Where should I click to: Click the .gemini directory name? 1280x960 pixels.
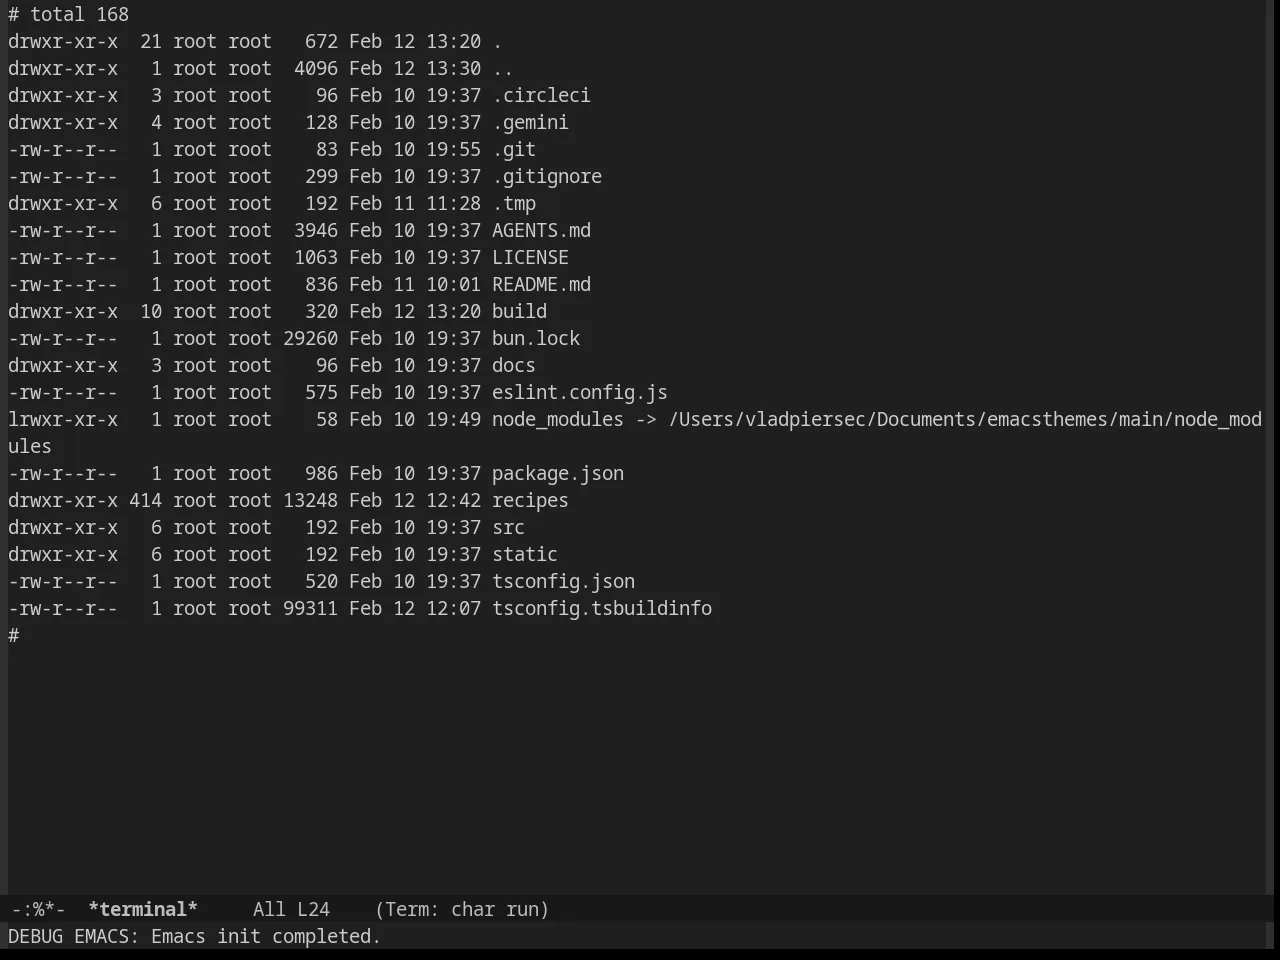pos(530,122)
